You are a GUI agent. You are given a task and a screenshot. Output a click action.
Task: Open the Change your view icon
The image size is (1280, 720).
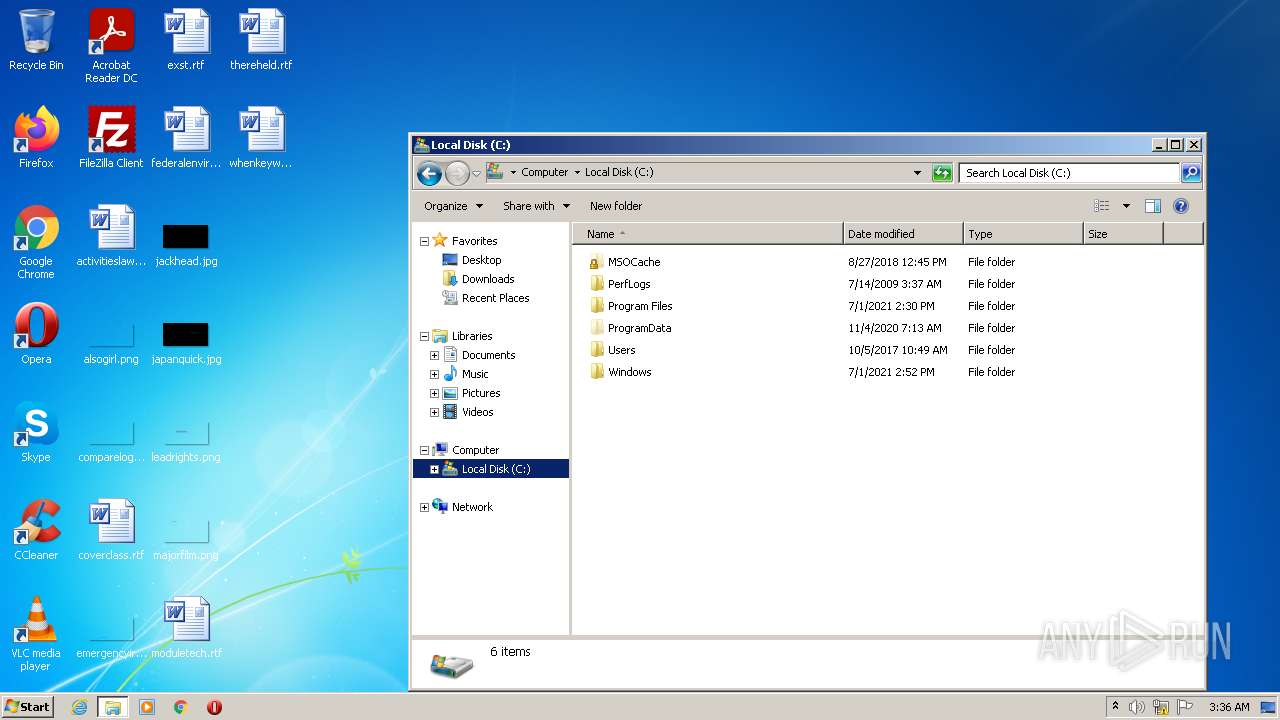(1101, 206)
